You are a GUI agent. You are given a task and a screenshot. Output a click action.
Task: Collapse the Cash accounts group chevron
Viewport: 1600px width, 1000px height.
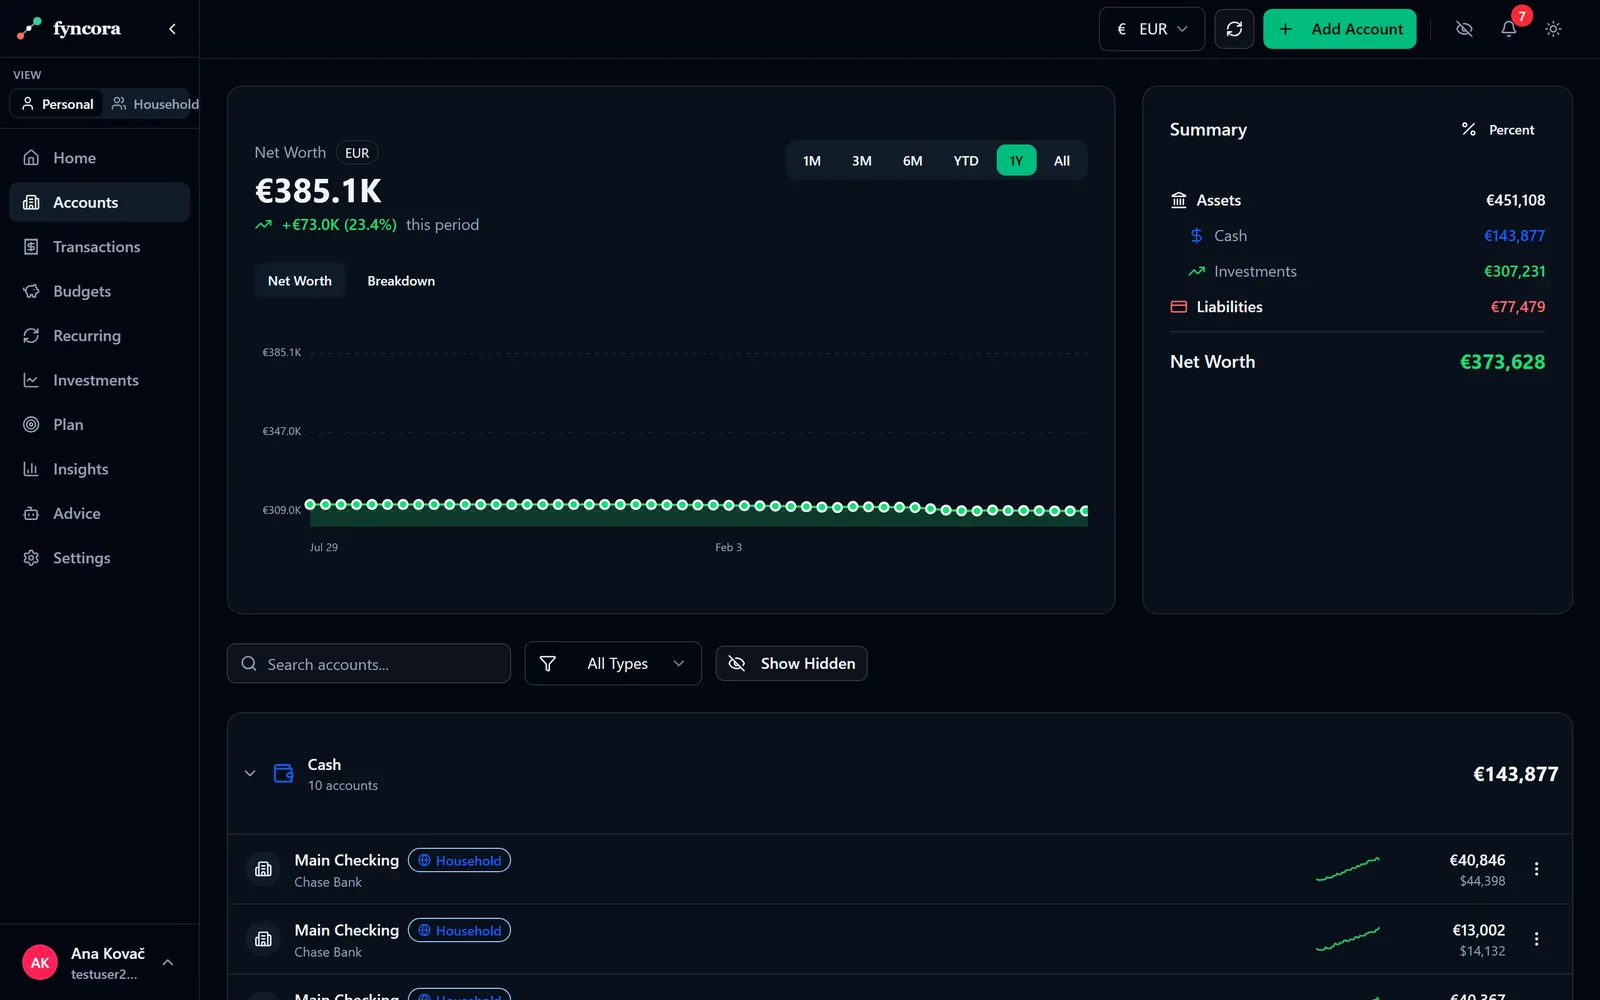point(250,774)
